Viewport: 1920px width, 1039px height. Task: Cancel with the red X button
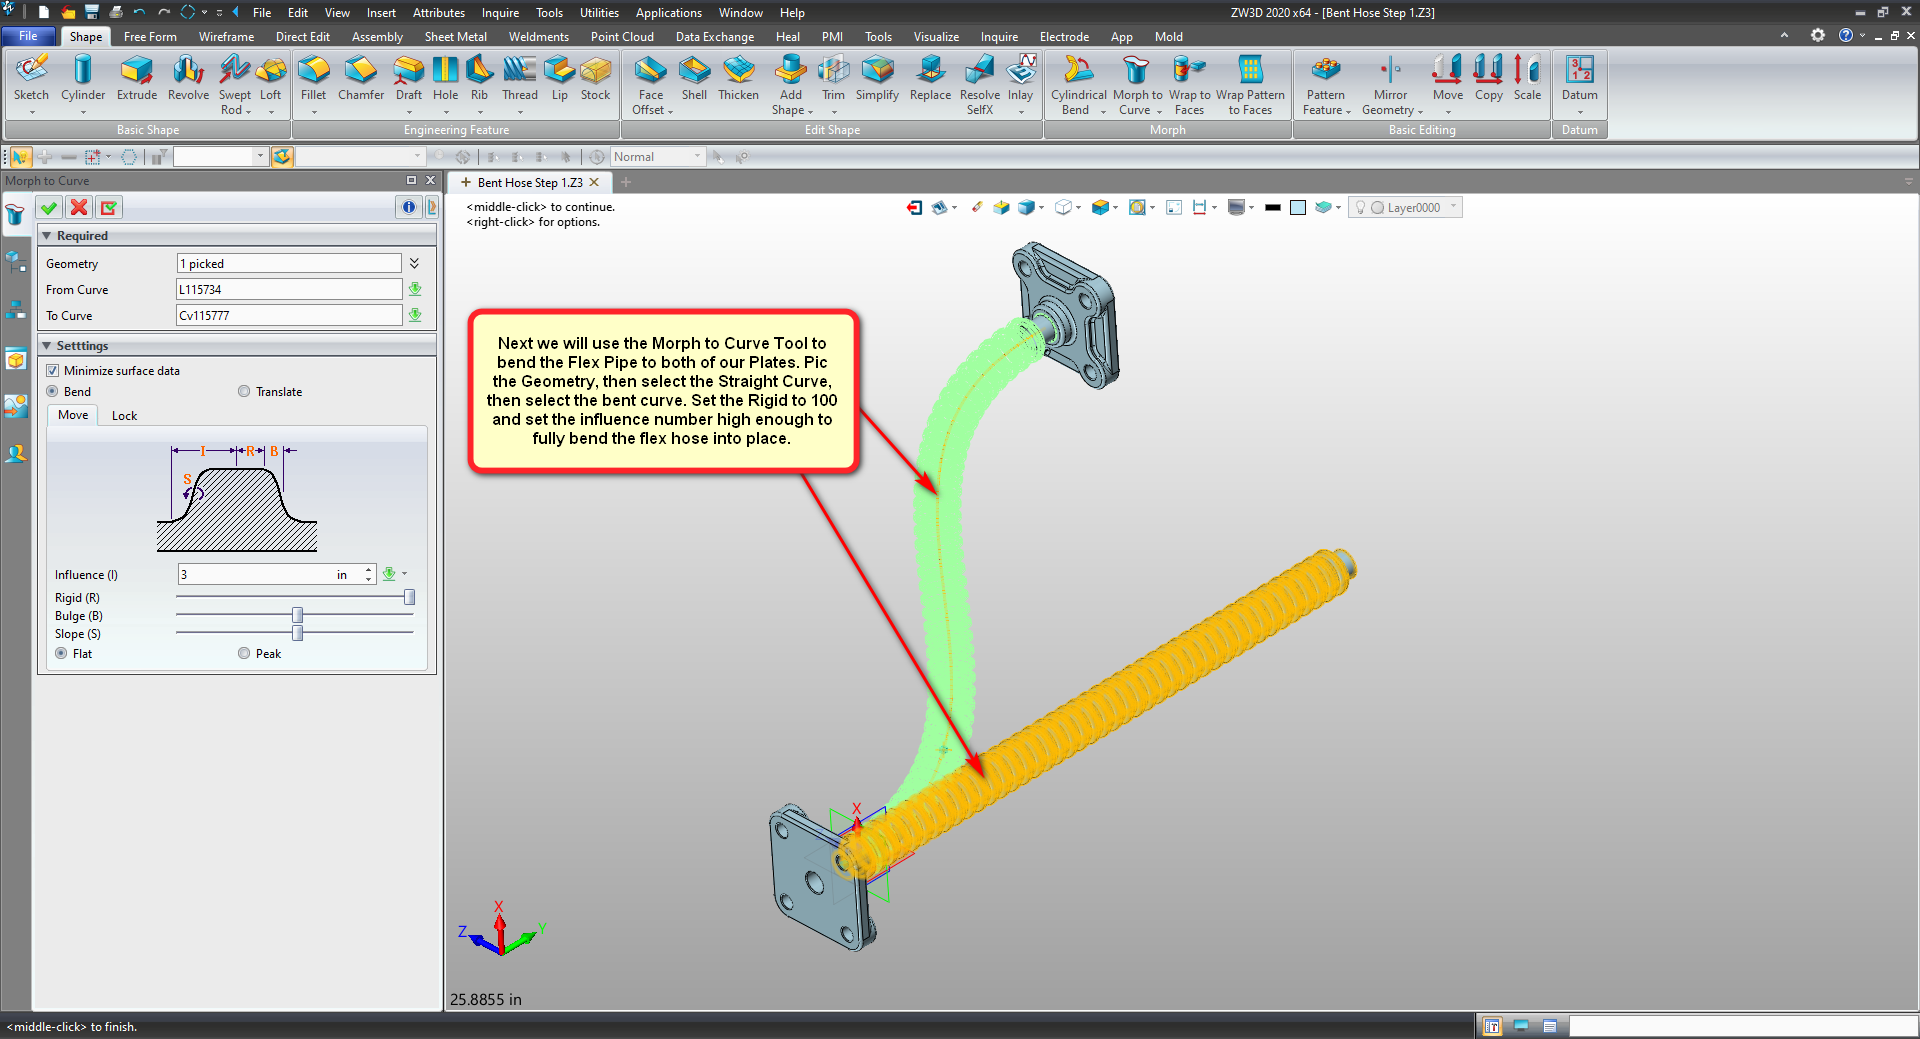[x=79, y=207]
